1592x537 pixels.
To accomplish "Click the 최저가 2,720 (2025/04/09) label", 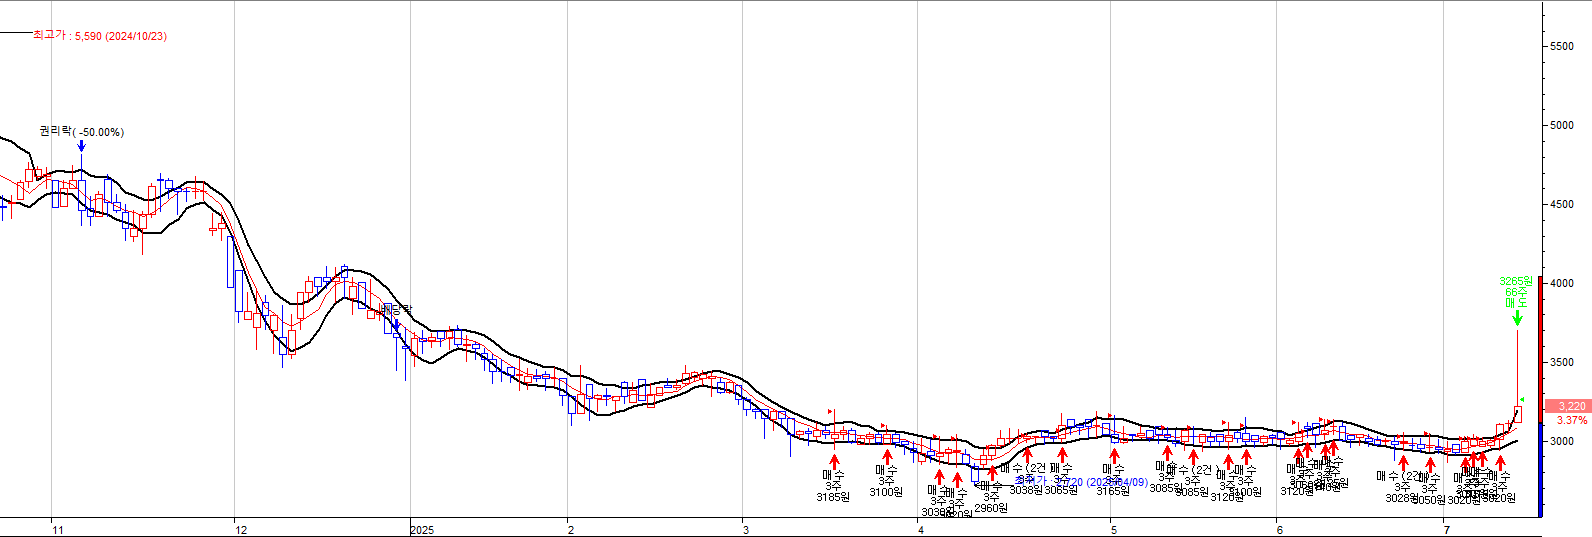I will [1082, 482].
